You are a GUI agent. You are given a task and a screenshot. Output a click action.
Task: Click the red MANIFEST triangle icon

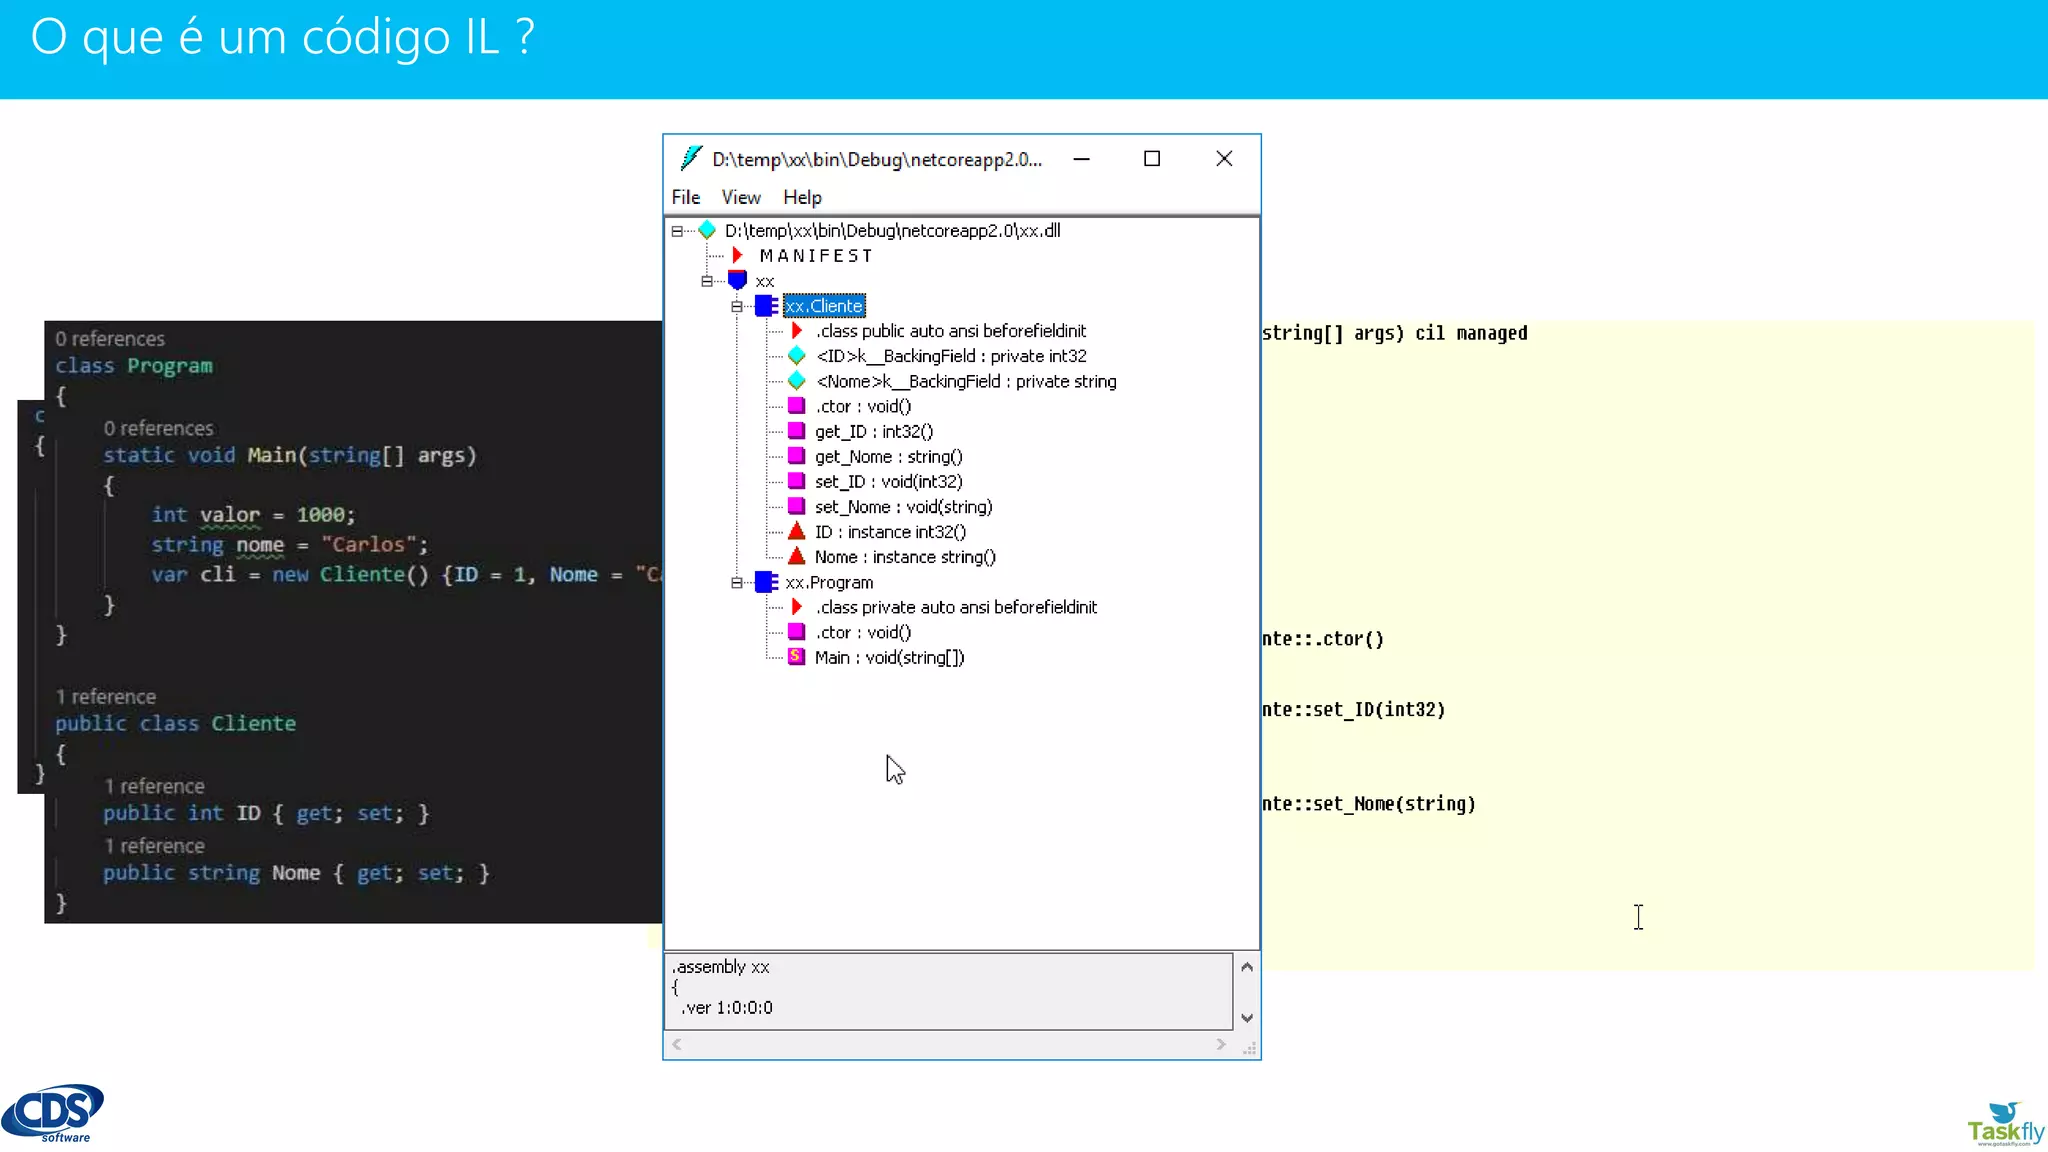[738, 256]
